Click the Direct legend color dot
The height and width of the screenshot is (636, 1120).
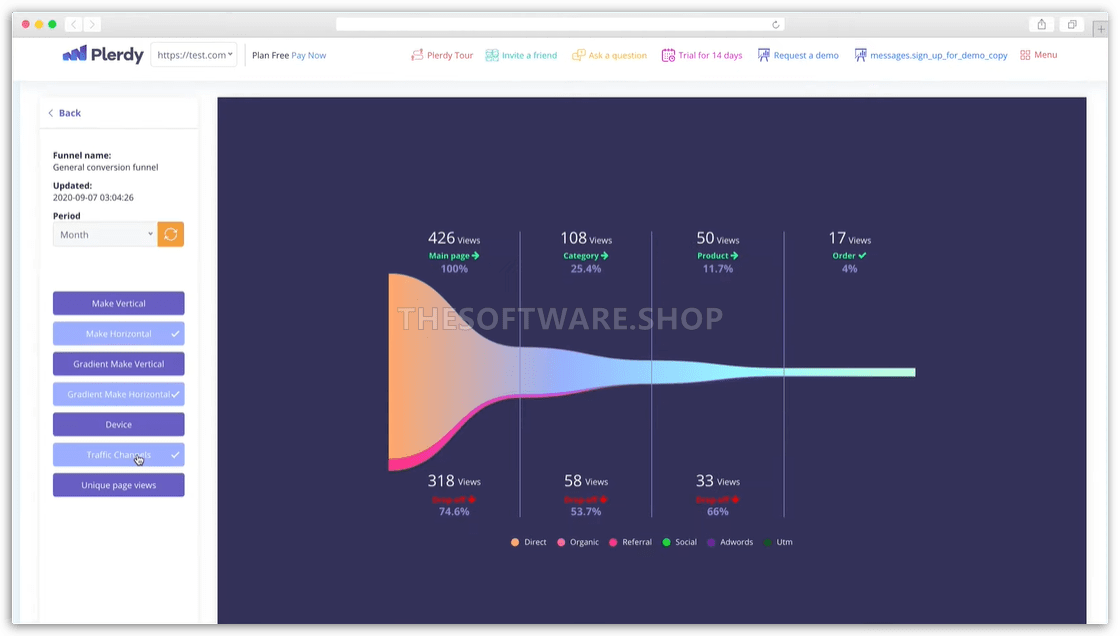pyautogui.click(x=515, y=542)
